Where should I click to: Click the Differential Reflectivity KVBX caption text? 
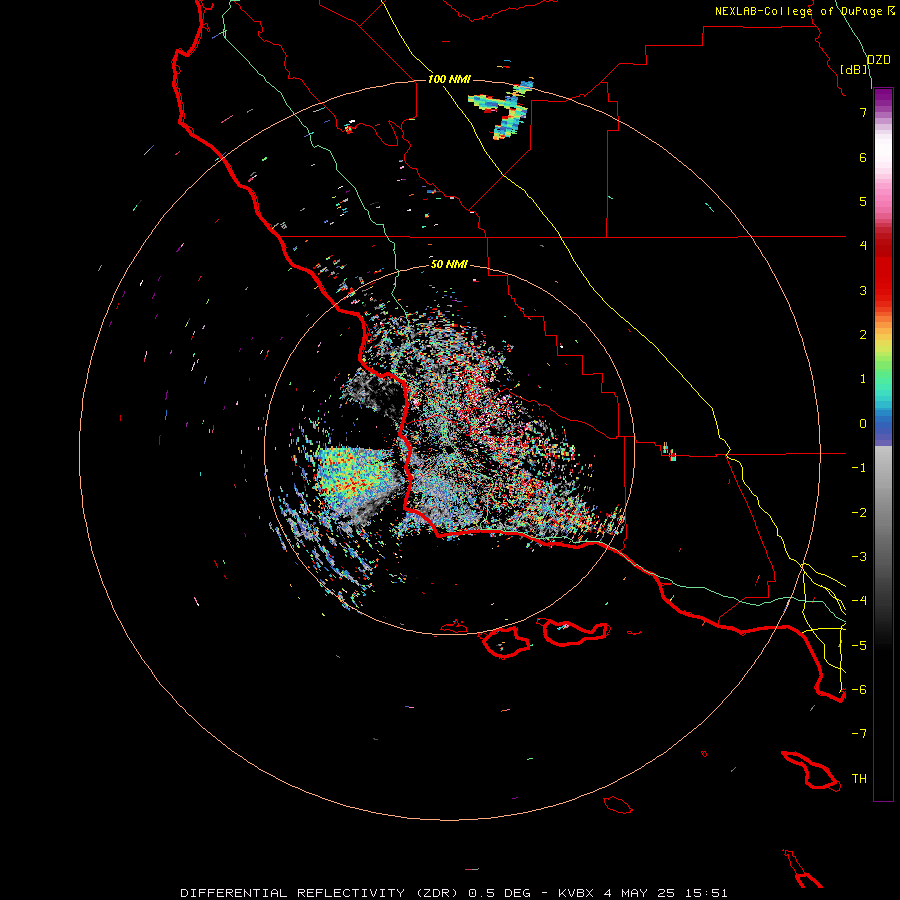coord(453,893)
